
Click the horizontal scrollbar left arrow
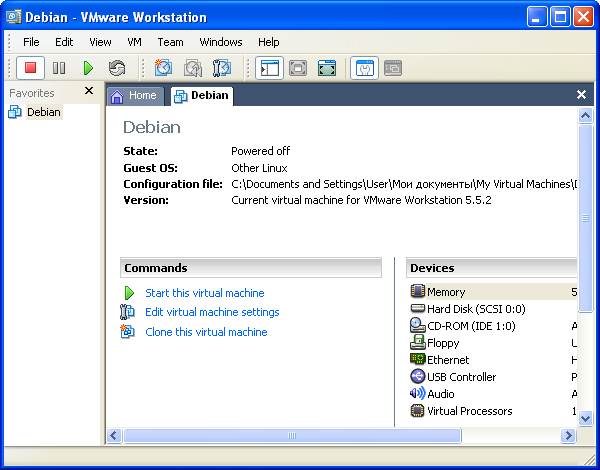(114, 436)
